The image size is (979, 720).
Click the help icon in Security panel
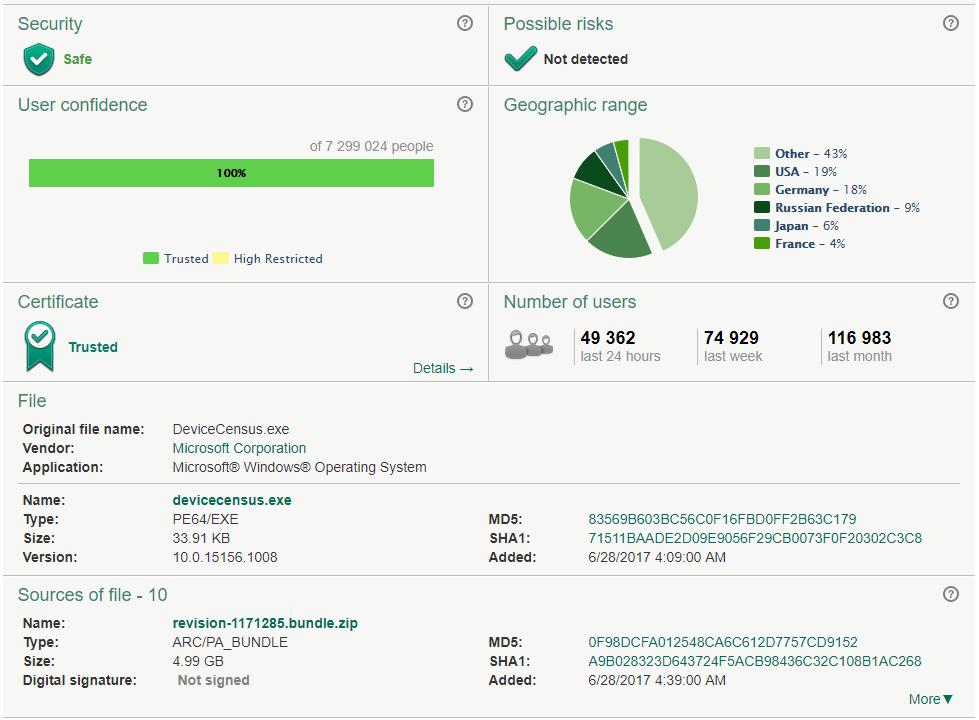[x=464, y=24]
